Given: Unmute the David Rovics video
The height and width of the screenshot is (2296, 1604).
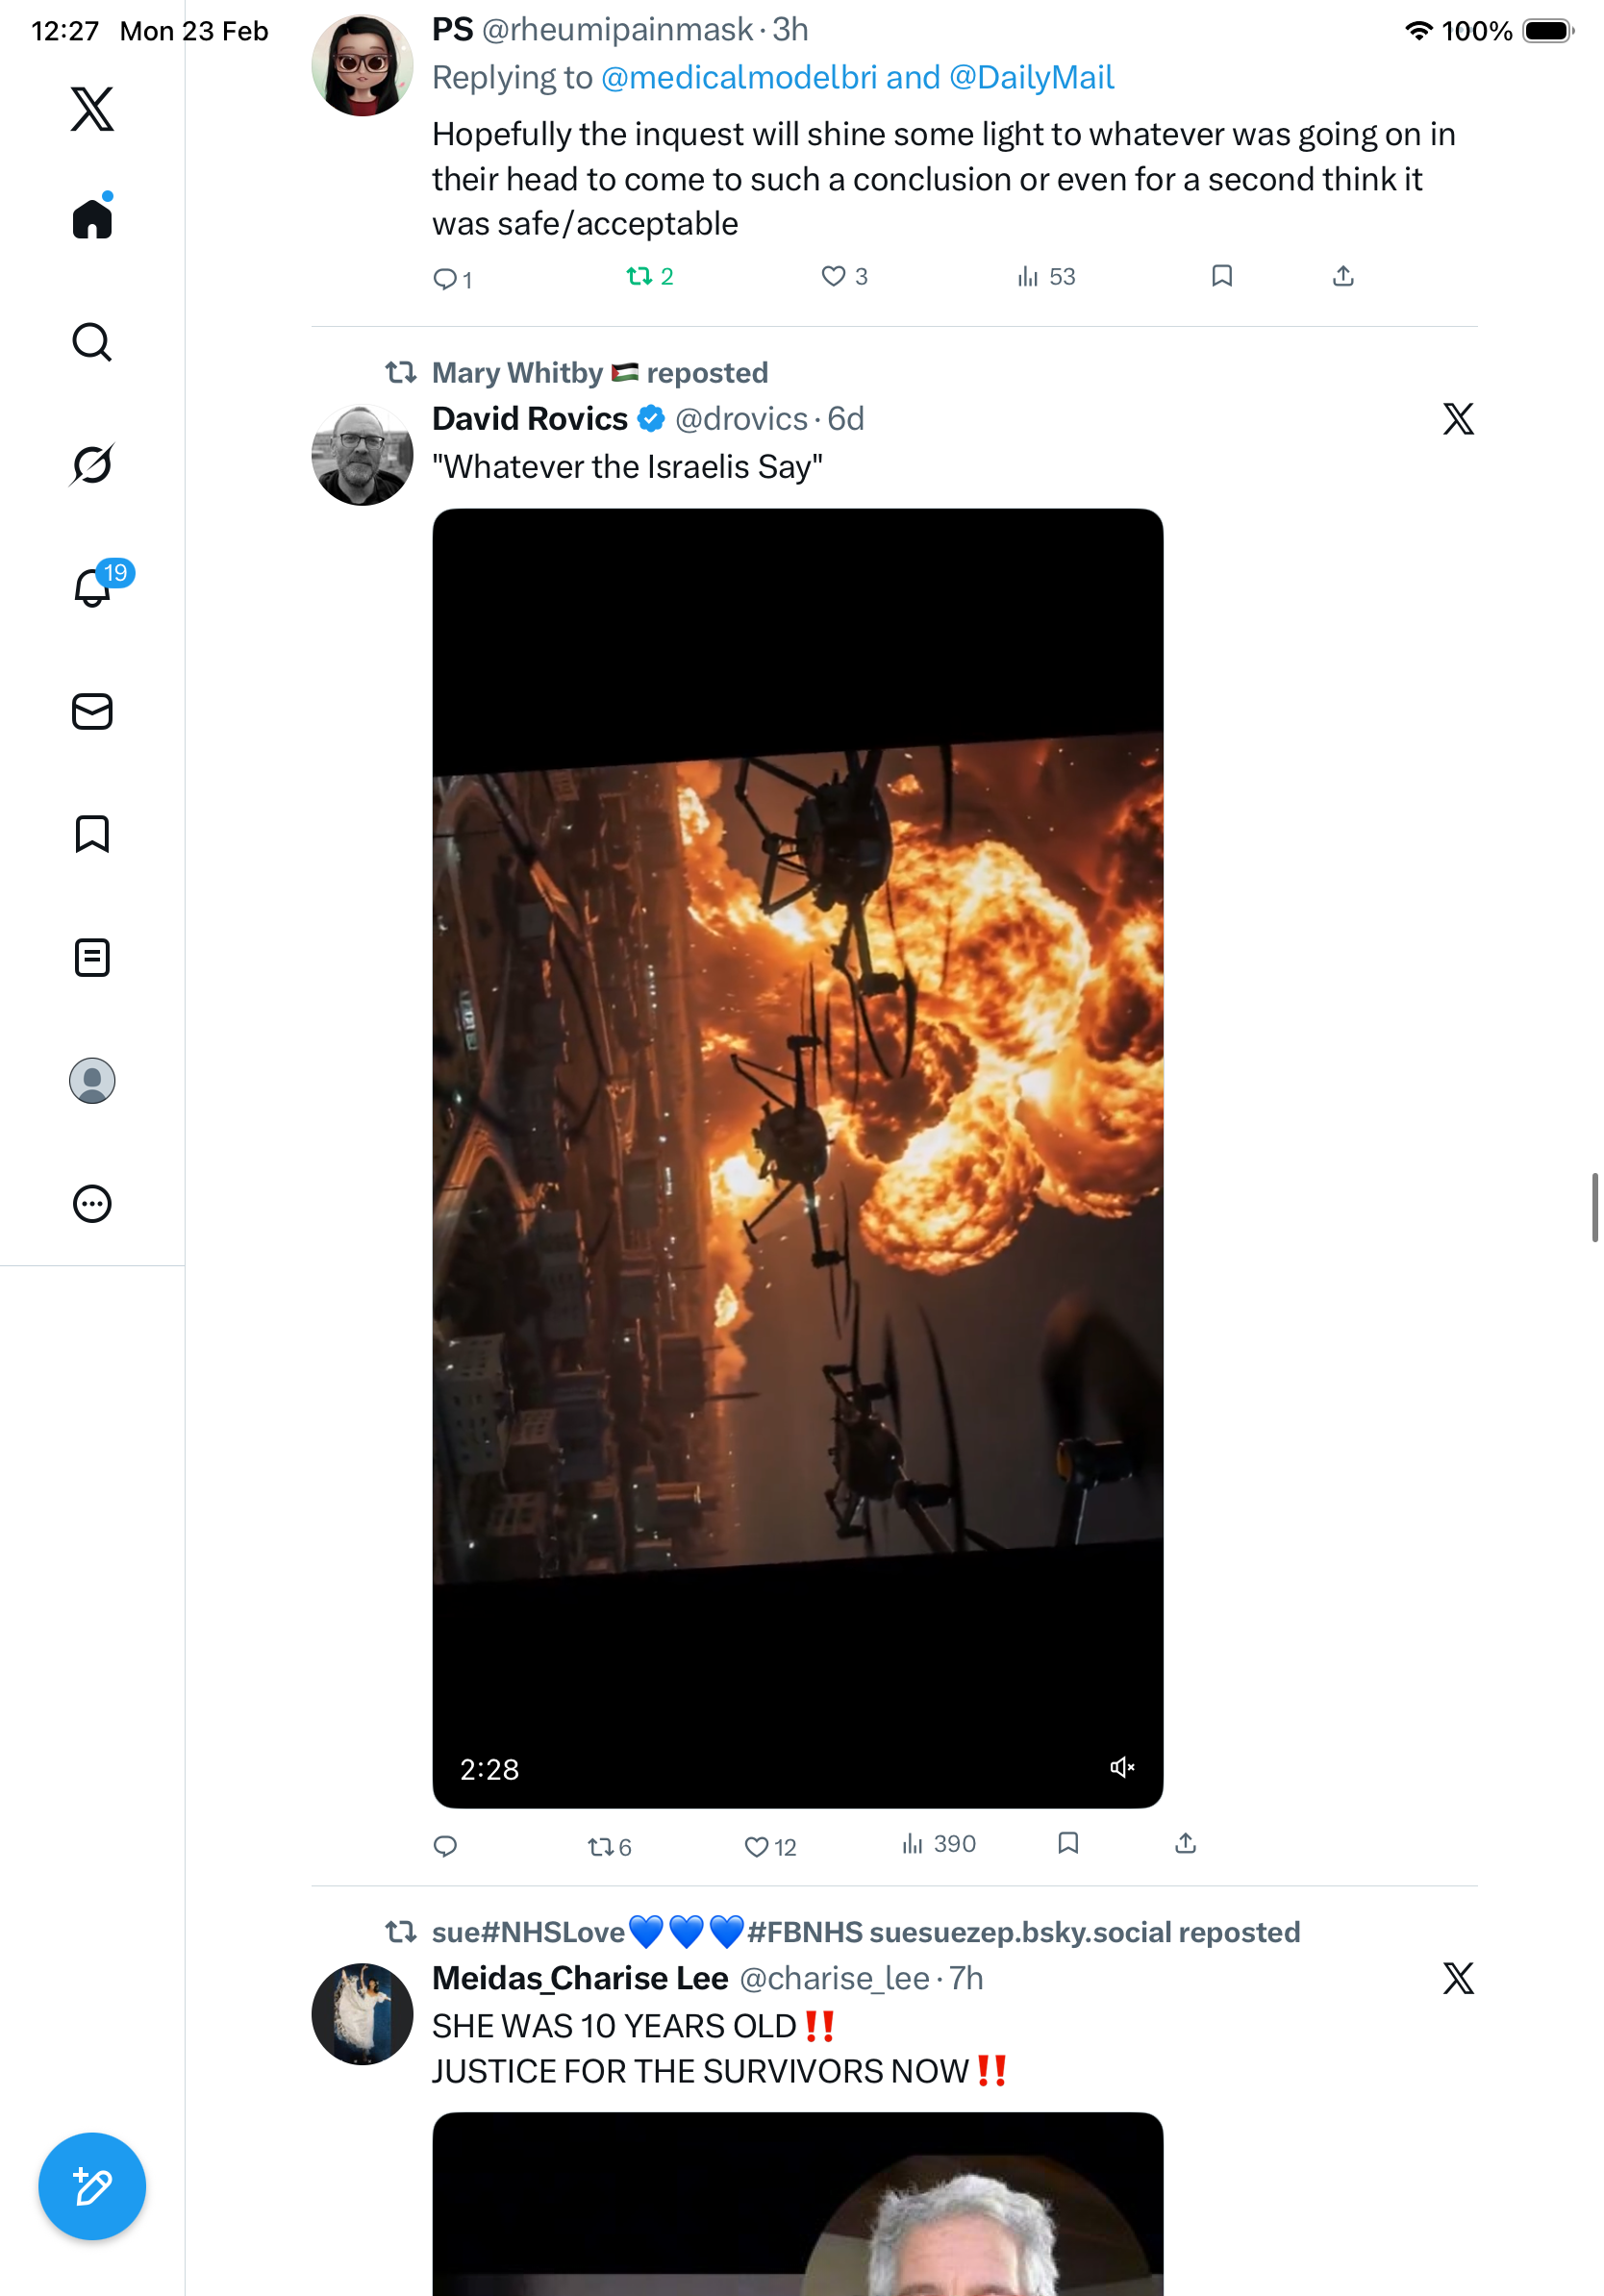Looking at the screenshot, I should point(1122,1768).
